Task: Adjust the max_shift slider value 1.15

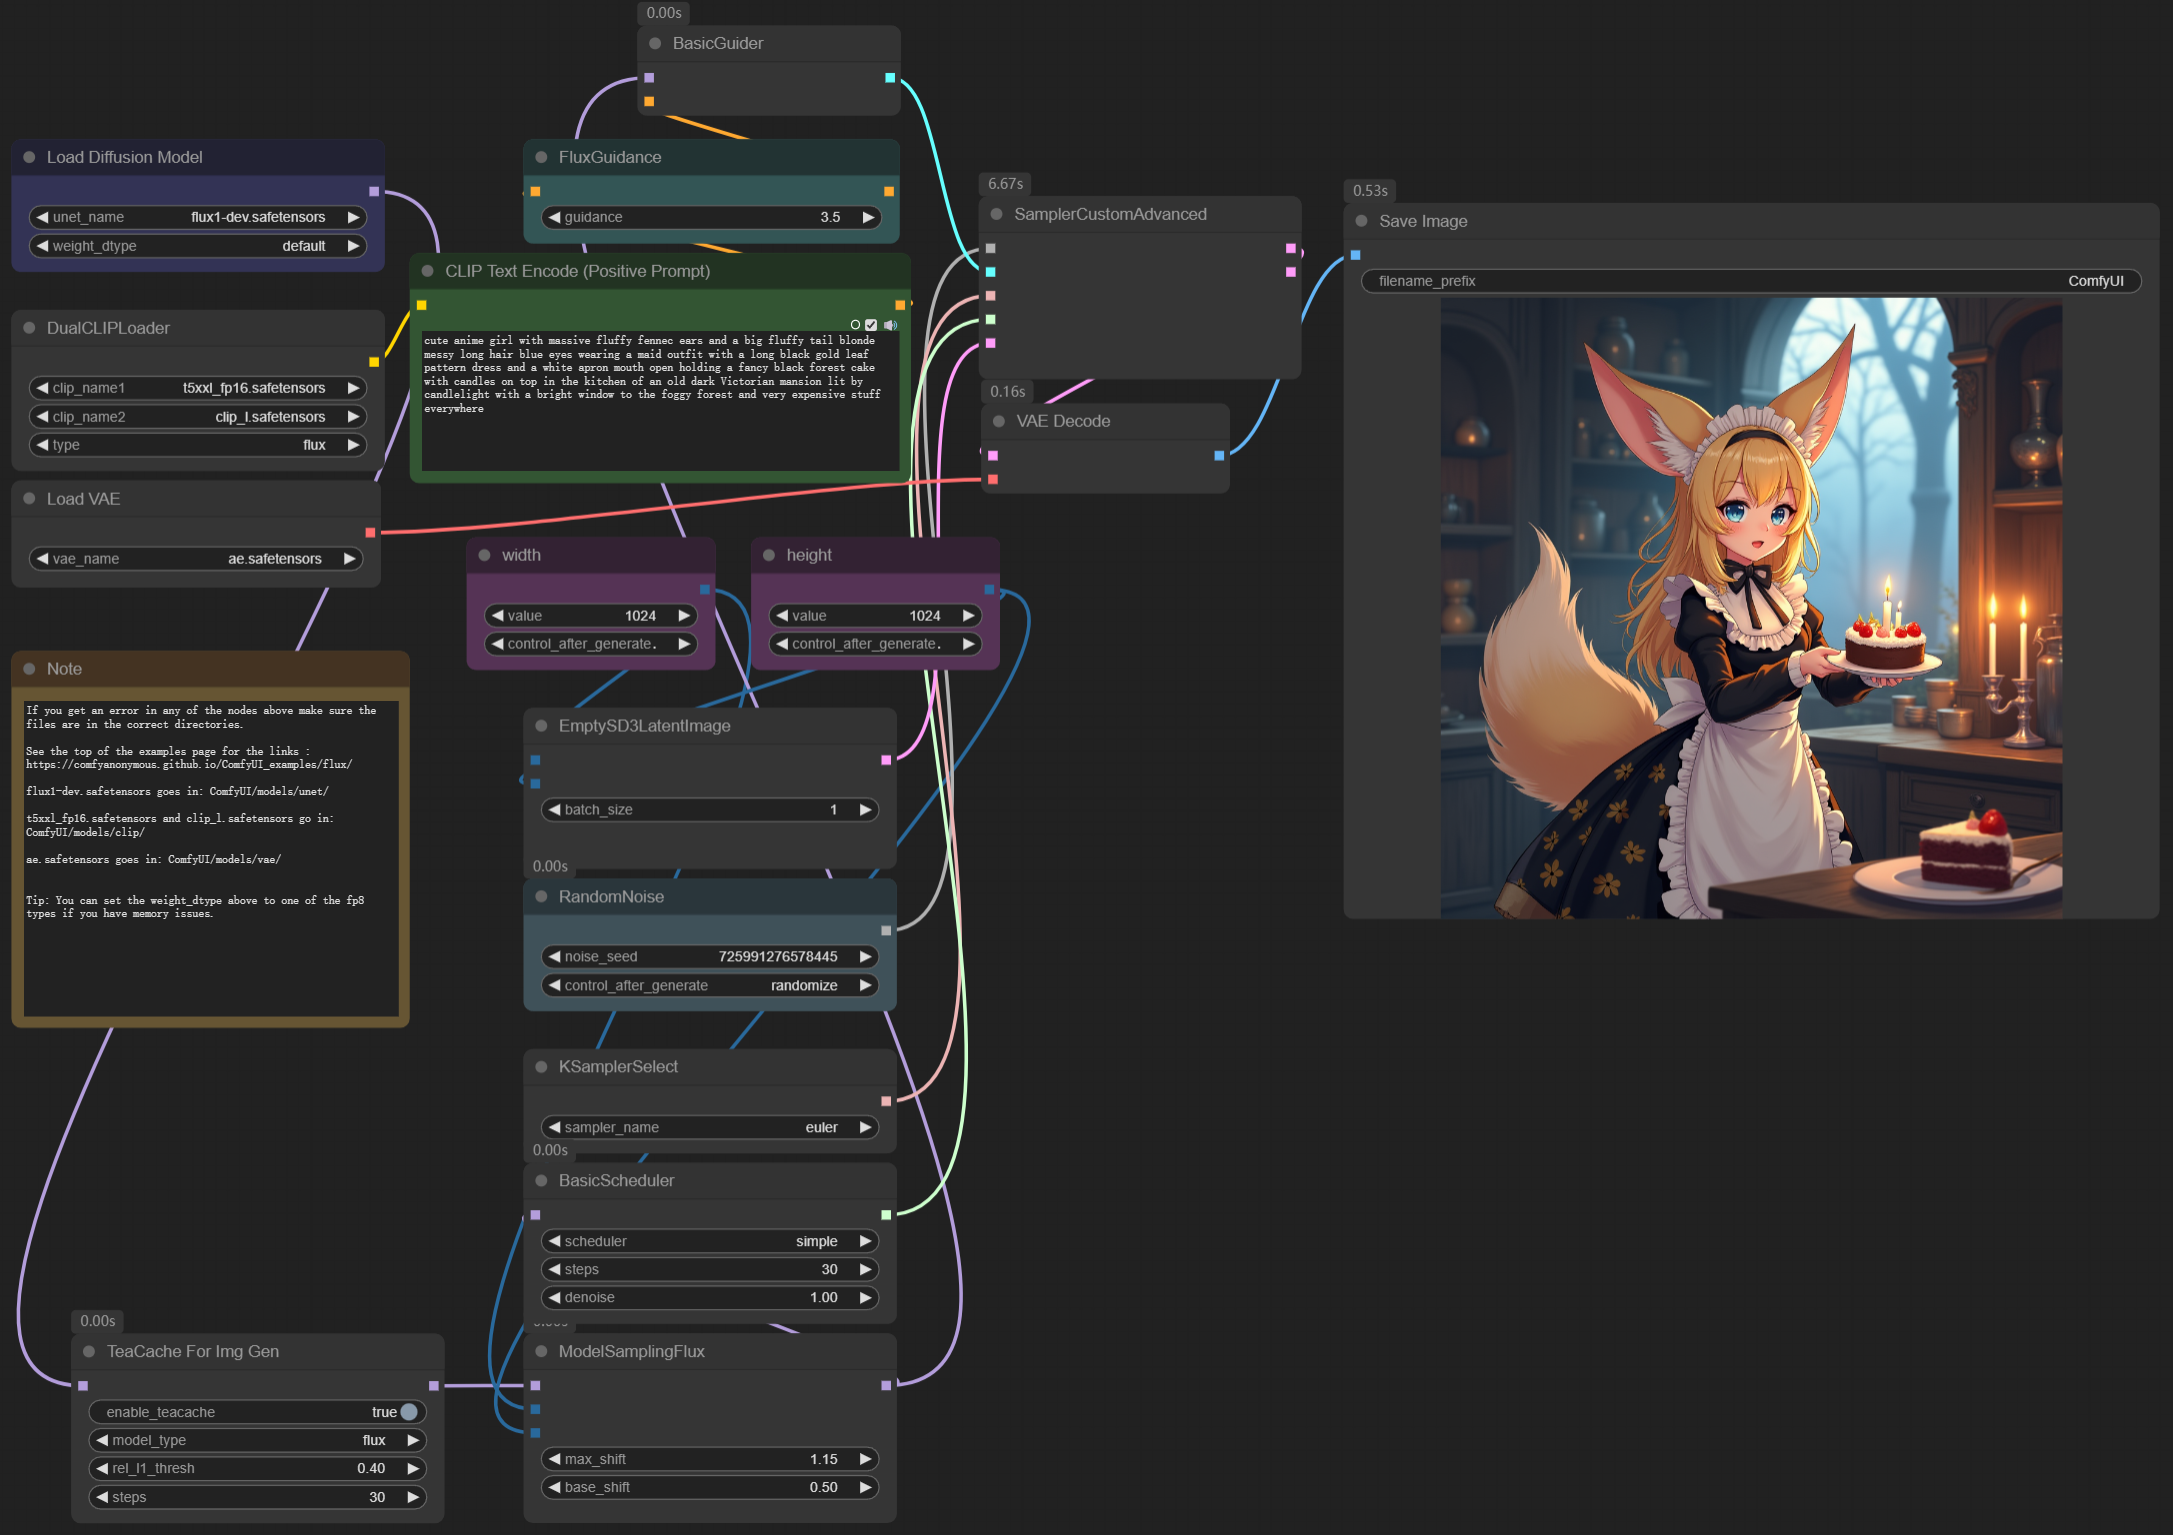Action: 710,1459
